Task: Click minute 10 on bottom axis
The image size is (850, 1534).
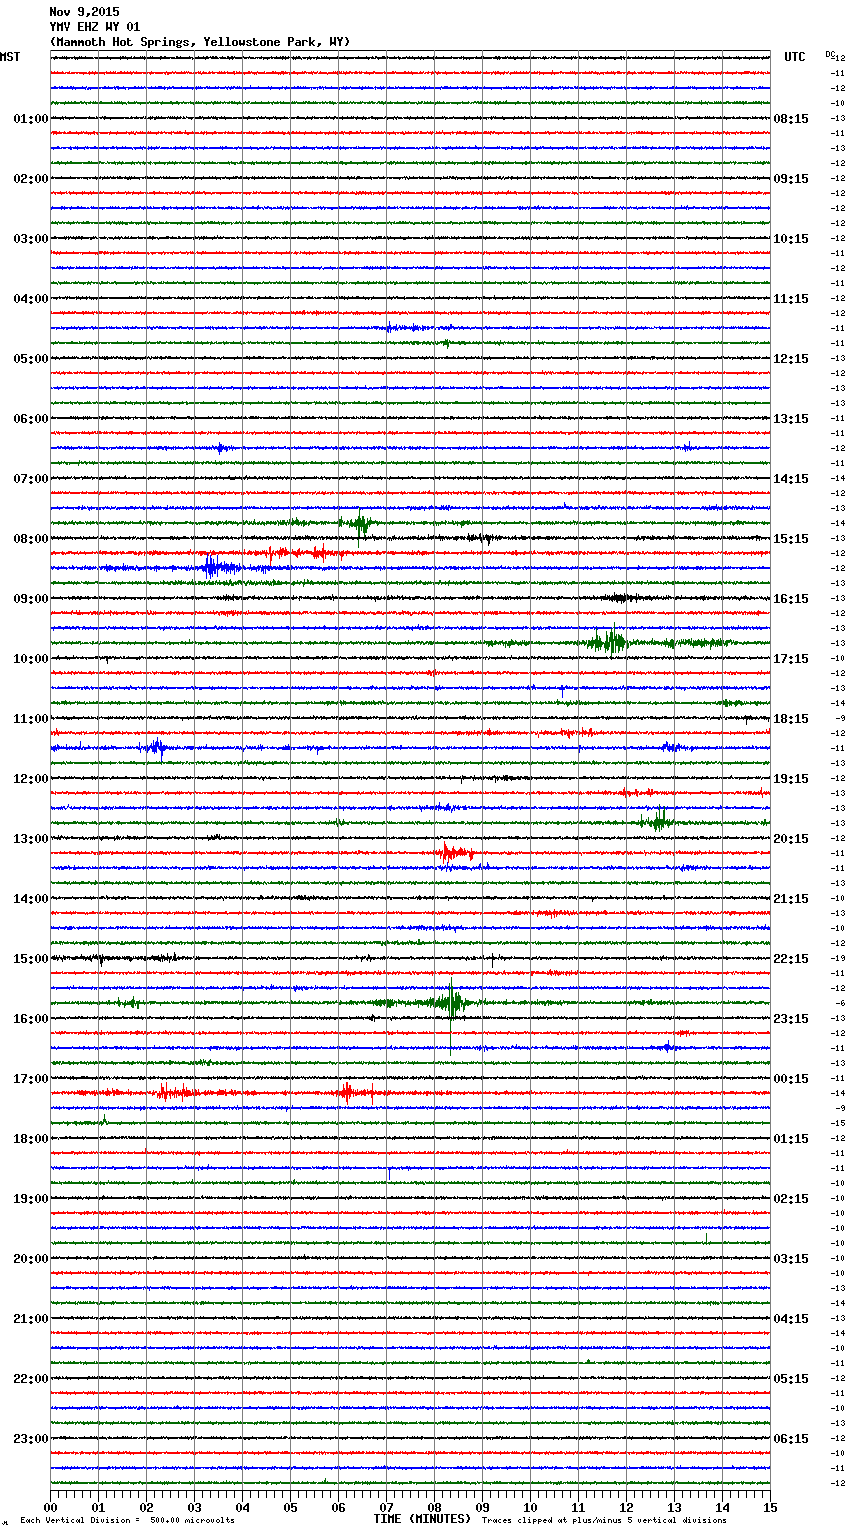Action: coord(530,1507)
